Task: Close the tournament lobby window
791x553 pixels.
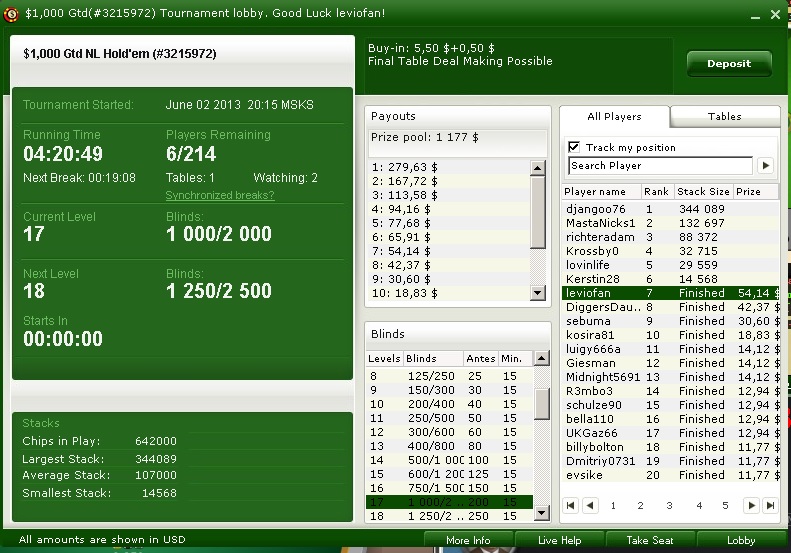Action: 775,15
